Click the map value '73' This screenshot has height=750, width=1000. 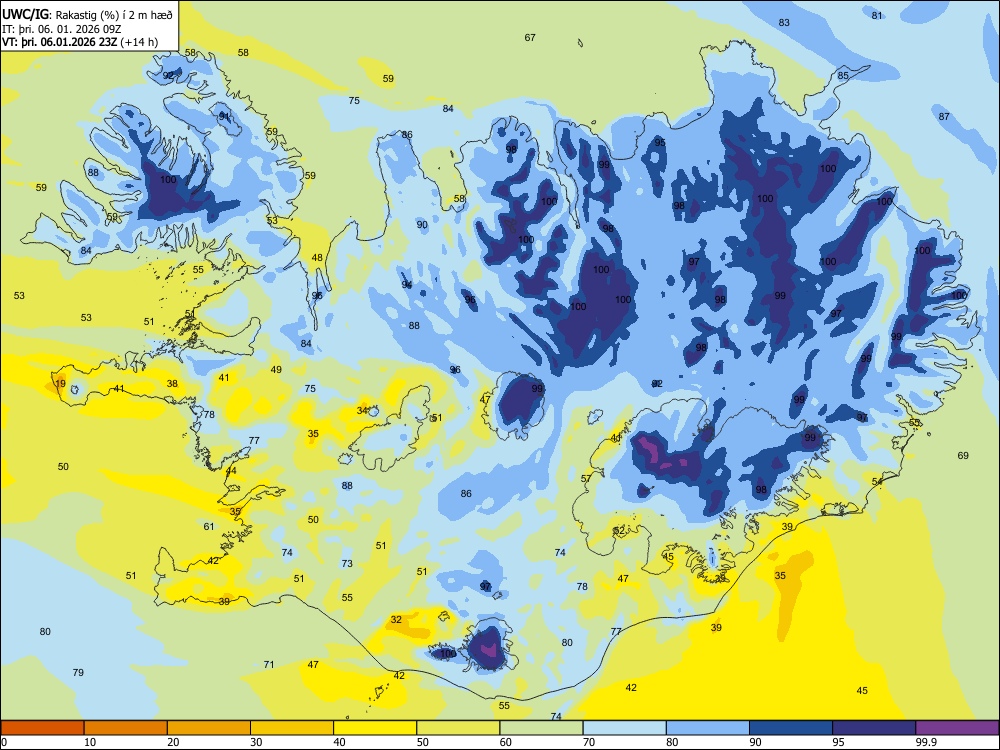tap(347, 563)
